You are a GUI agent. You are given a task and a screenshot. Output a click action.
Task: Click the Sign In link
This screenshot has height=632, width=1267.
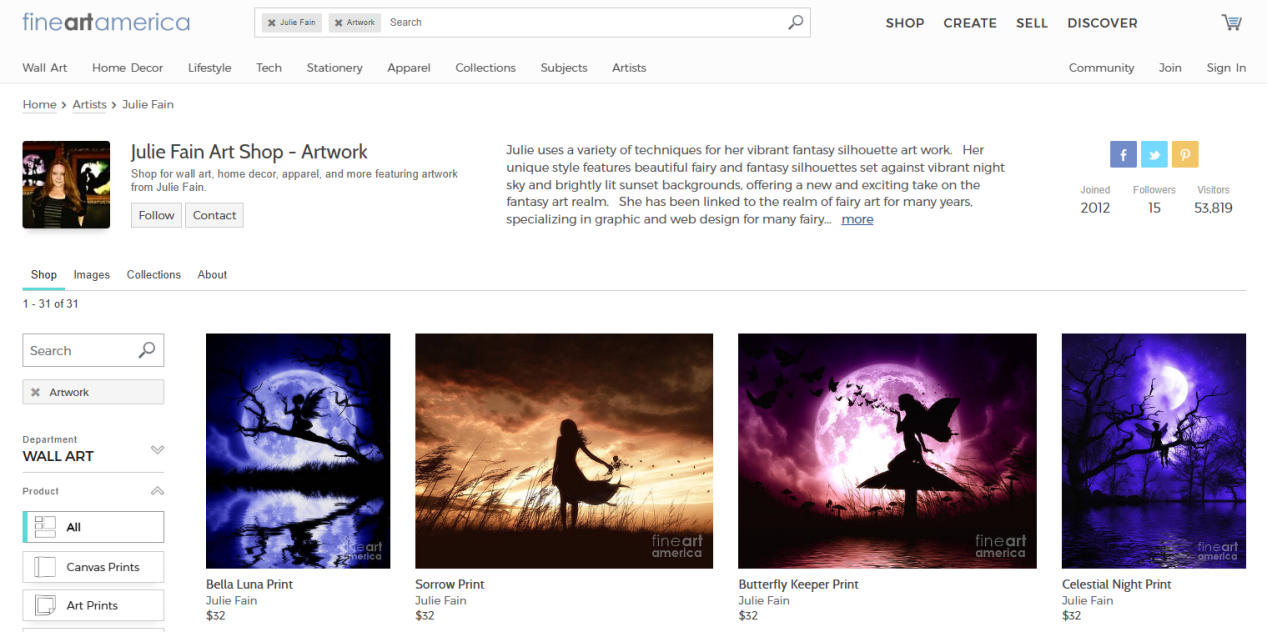[1226, 68]
